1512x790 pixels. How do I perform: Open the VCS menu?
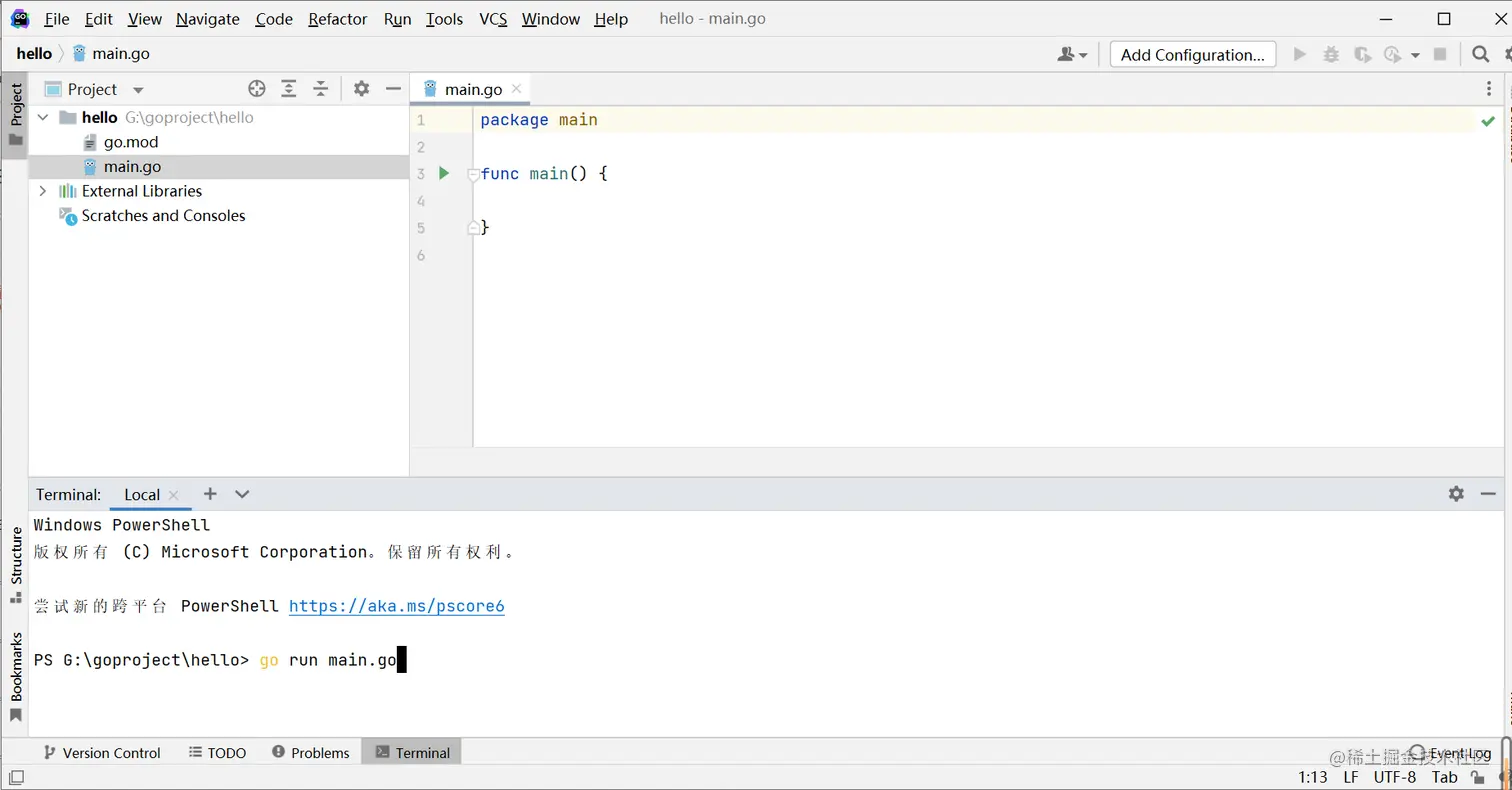click(x=493, y=19)
